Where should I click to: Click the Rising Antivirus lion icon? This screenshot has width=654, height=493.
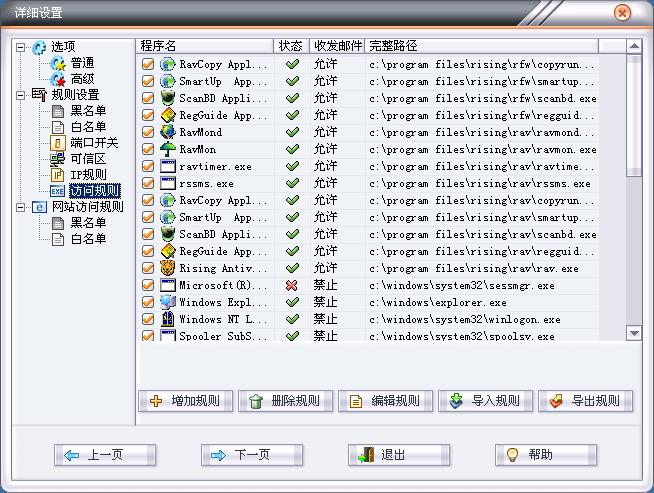click(x=168, y=268)
